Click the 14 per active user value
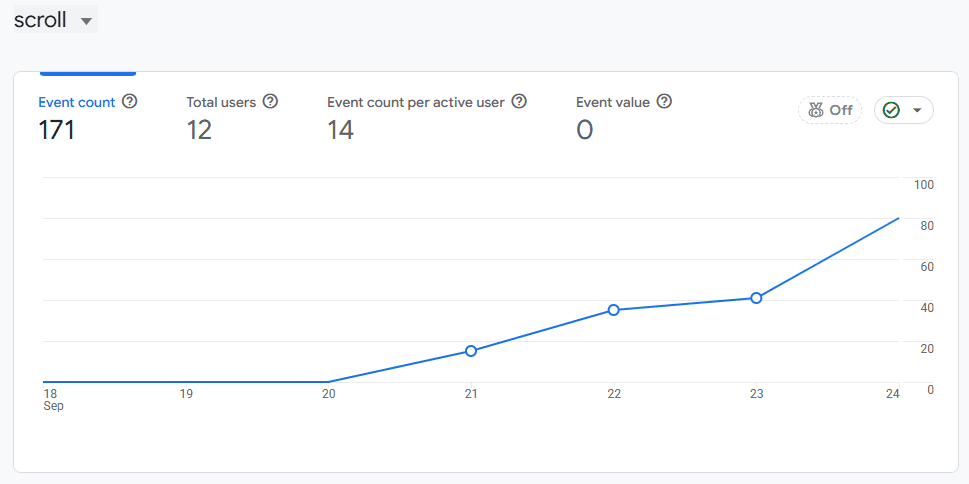Image resolution: width=969 pixels, height=484 pixels. pyautogui.click(x=341, y=130)
